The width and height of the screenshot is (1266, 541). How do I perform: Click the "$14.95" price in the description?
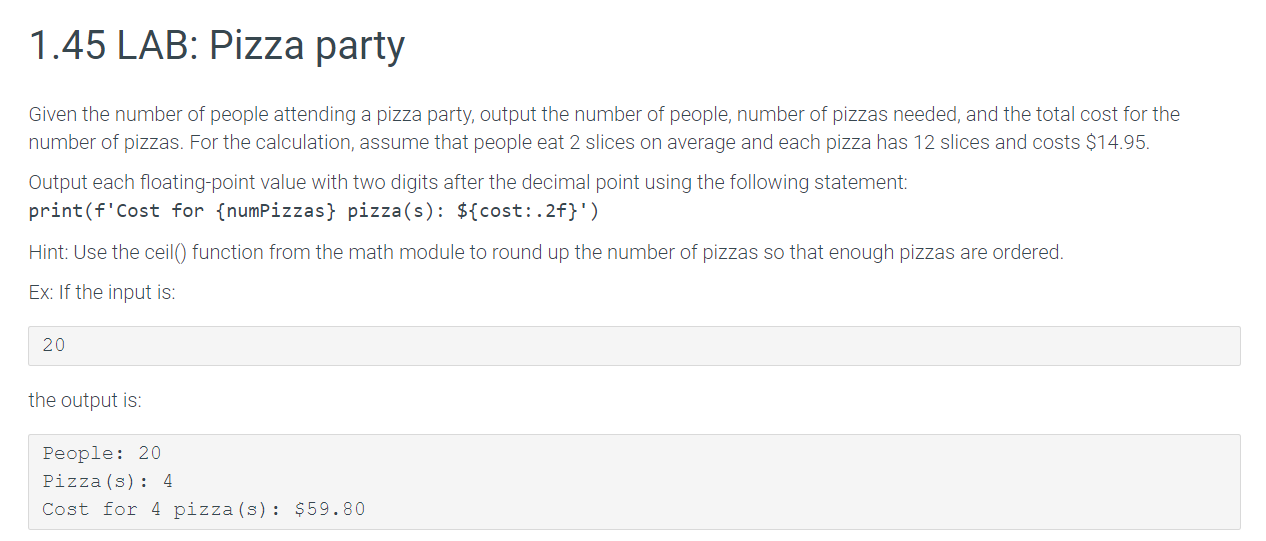(x=1117, y=142)
